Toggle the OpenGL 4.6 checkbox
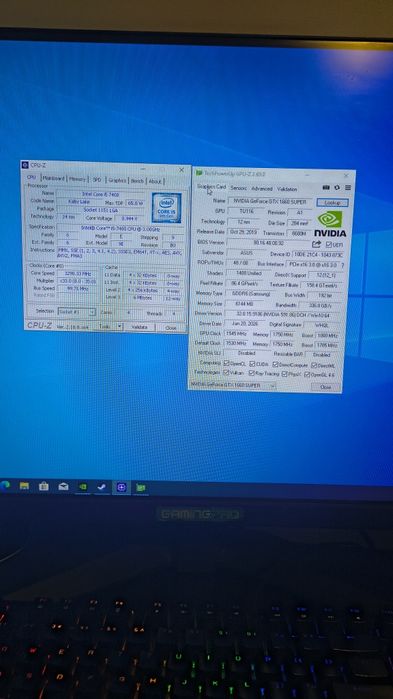Viewport: 393px width, 699px height. 307,374
